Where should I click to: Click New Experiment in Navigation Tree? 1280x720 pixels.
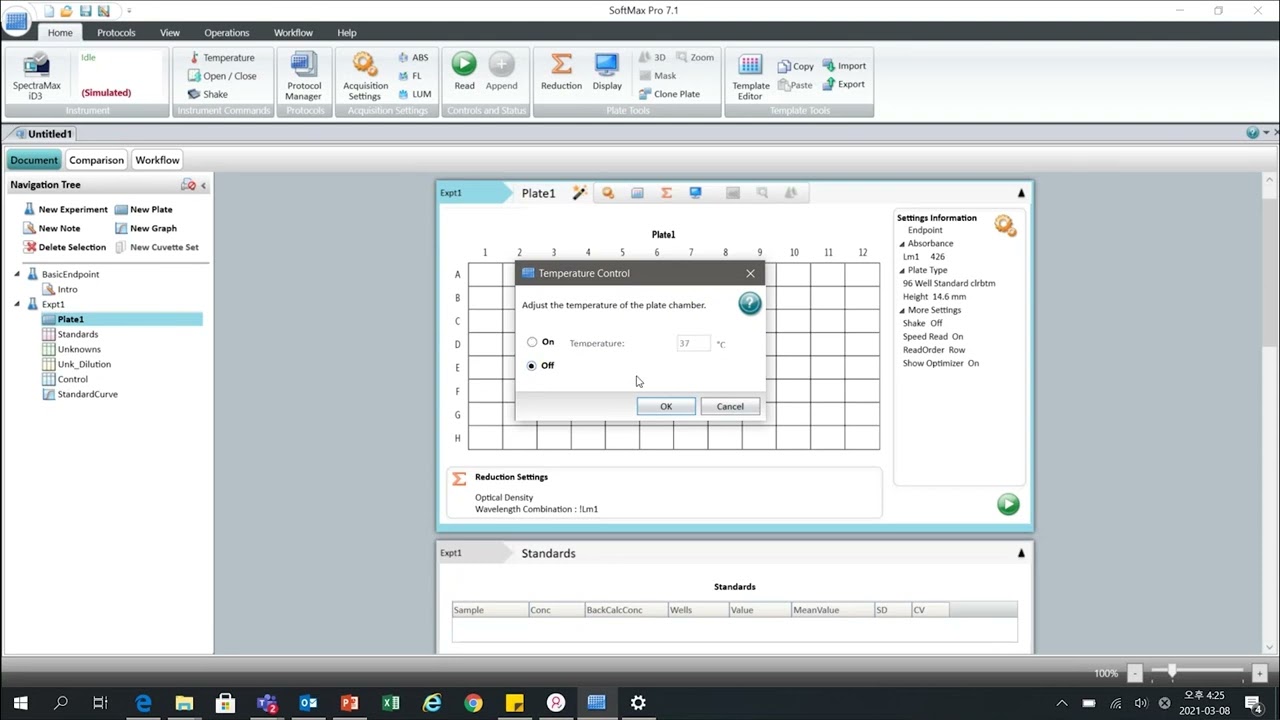point(65,210)
